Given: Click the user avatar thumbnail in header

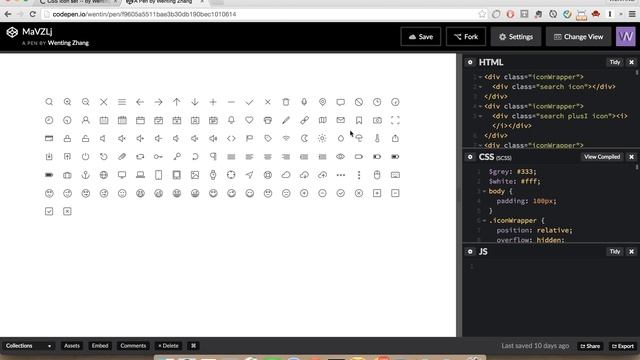Looking at the screenshot, I should tap(626, 37).
